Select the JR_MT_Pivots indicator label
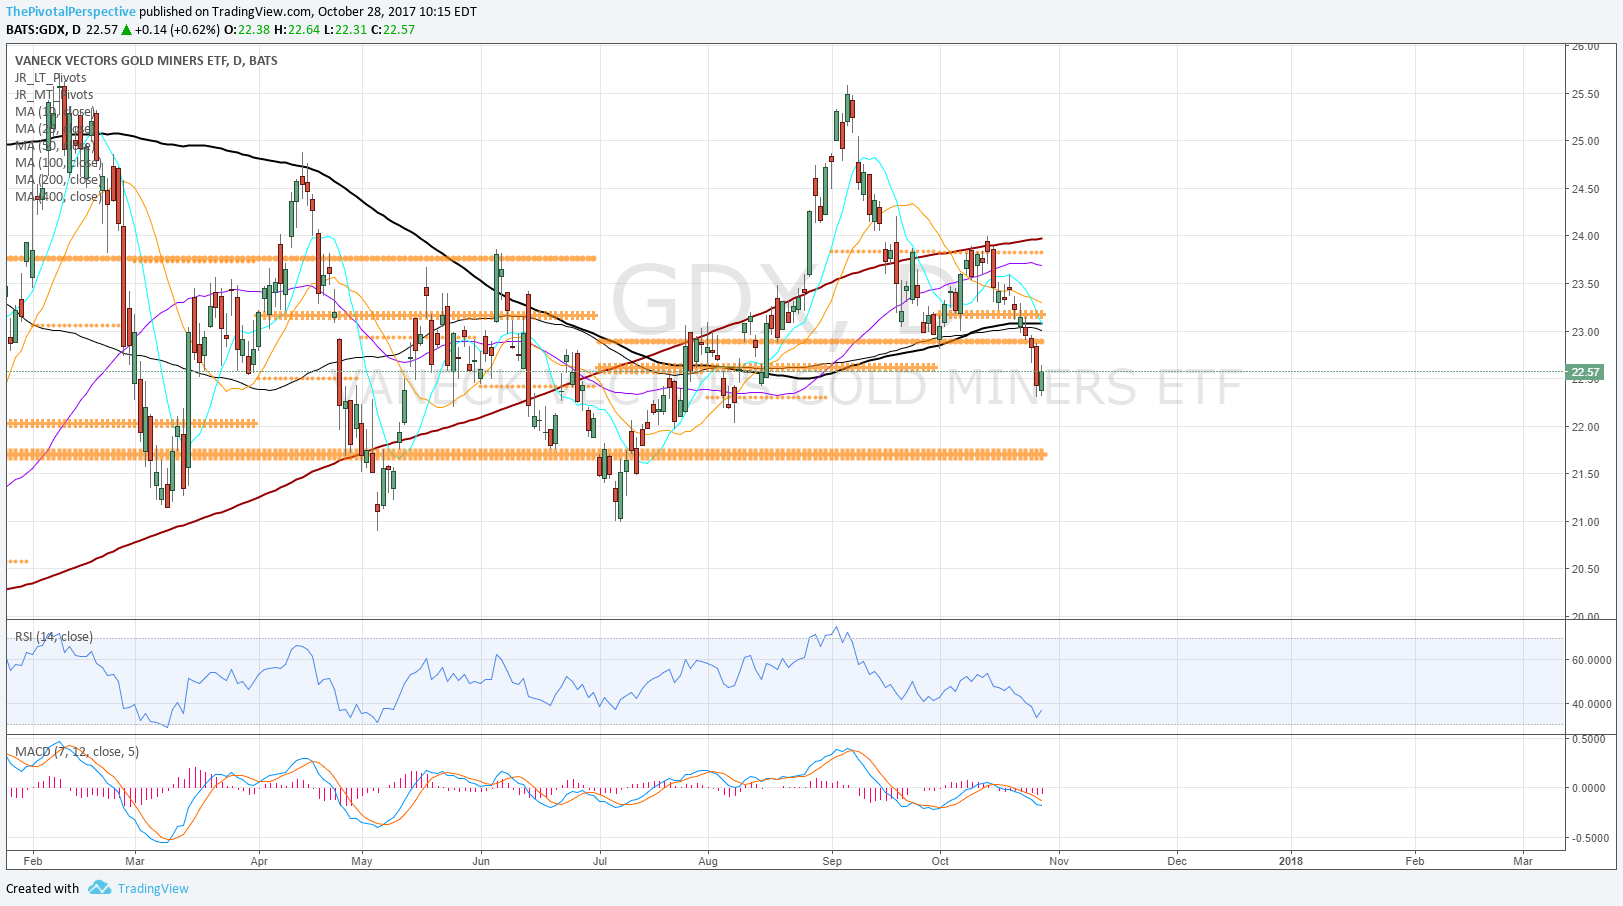The image size is (1623, 906). click(54, 94)
